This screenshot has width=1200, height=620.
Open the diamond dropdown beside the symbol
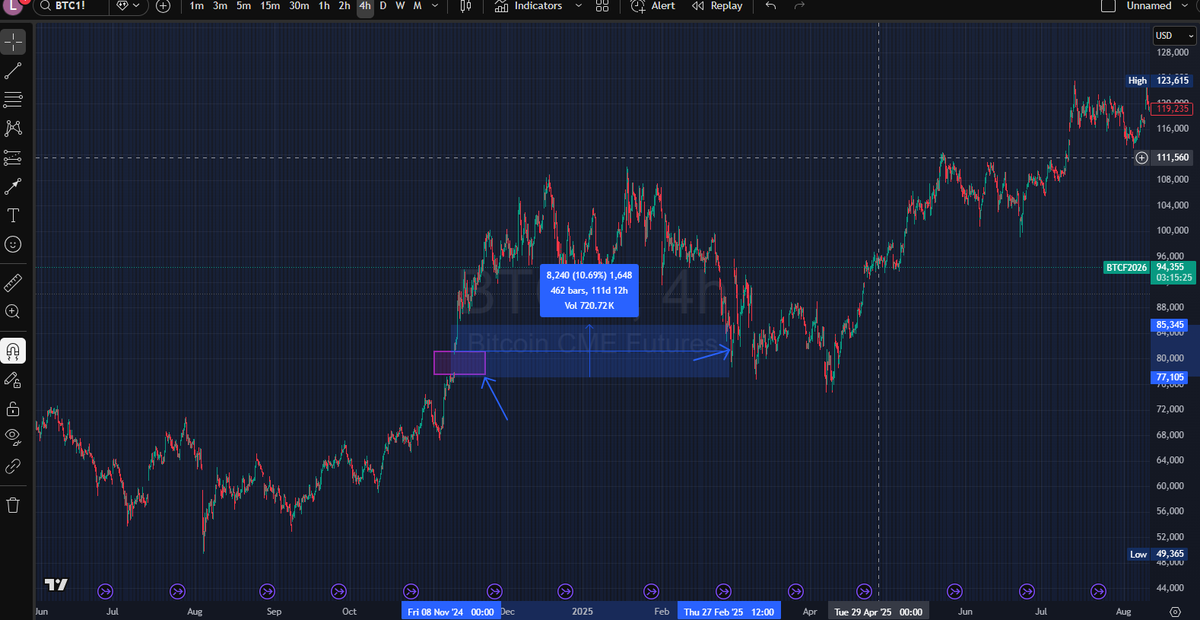[128, 6]
